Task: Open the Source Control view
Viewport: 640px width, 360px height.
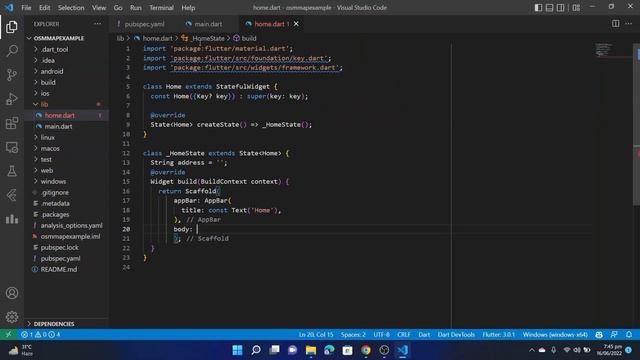Action: 12,75
